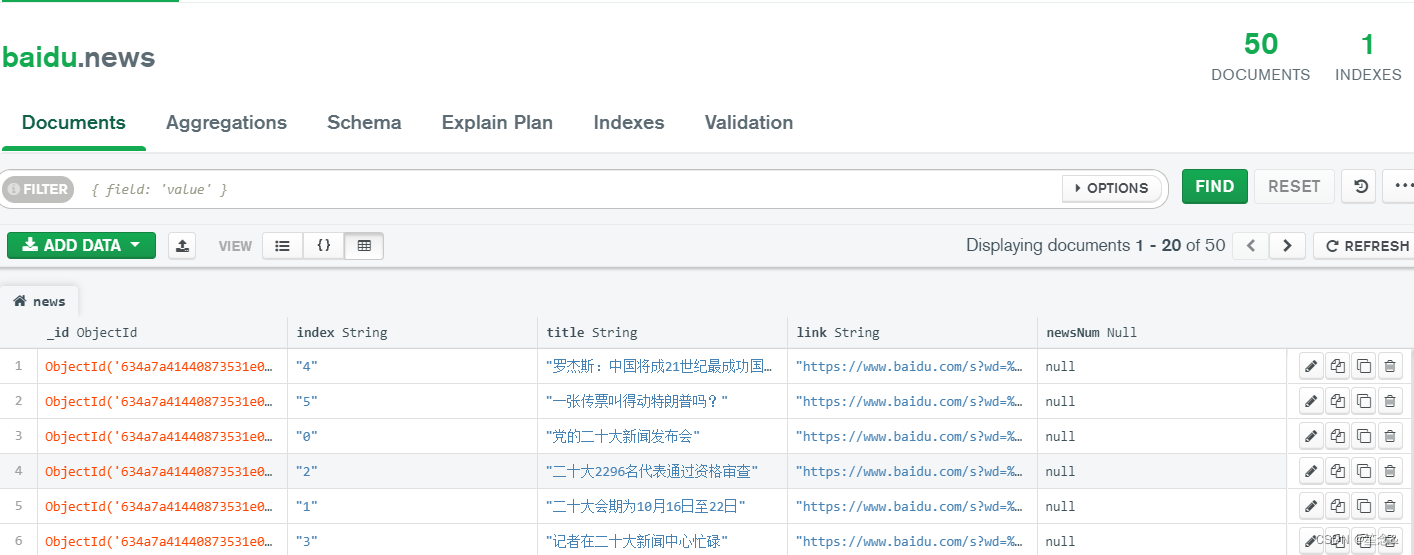The width and height of the screenshot is (1414, 555).
Task: Select title cell "二十大2296名代表通过资格审查"
Action: click(x=662, y=471)
